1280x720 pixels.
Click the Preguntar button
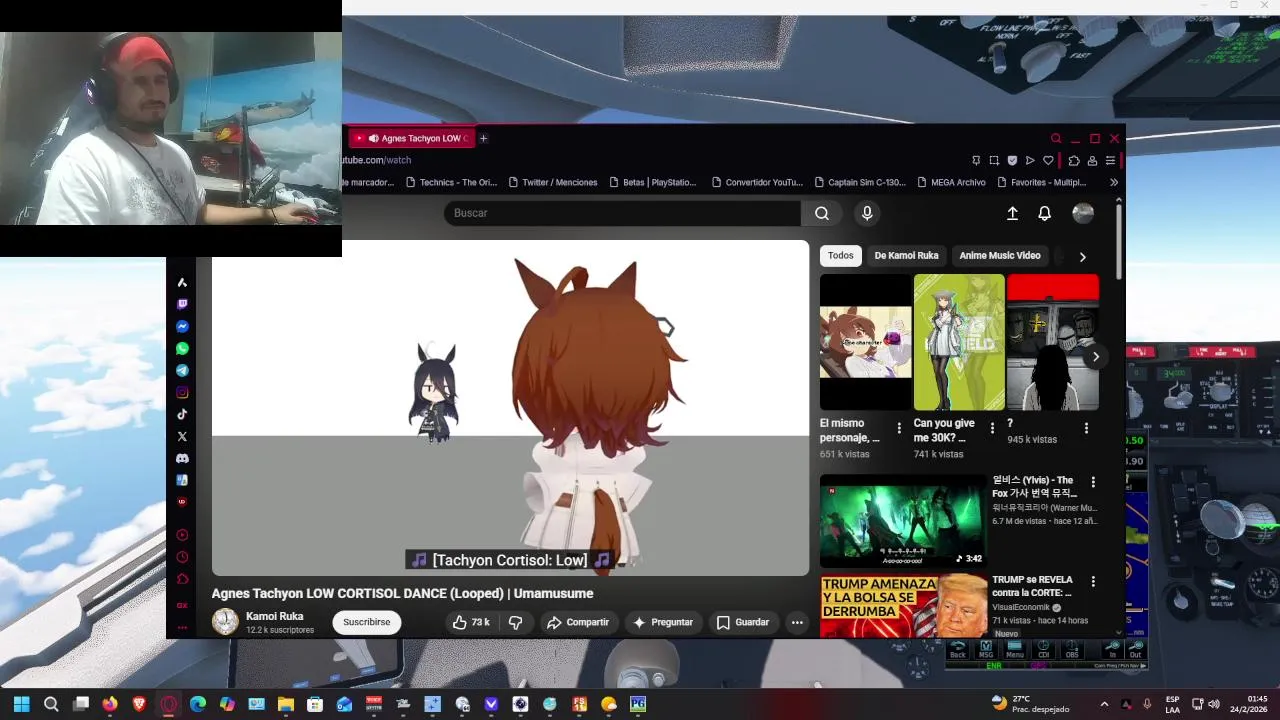pyautogui.click(x=662, y=622)
